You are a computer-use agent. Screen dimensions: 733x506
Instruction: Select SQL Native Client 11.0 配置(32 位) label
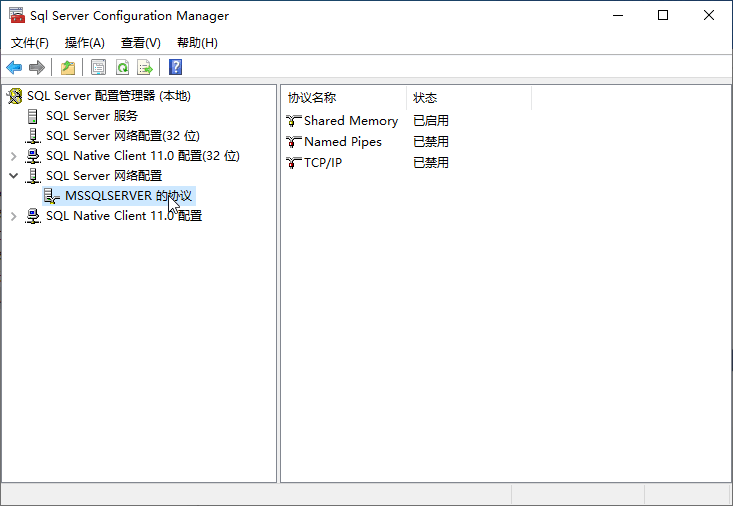(x=143, y=156)
